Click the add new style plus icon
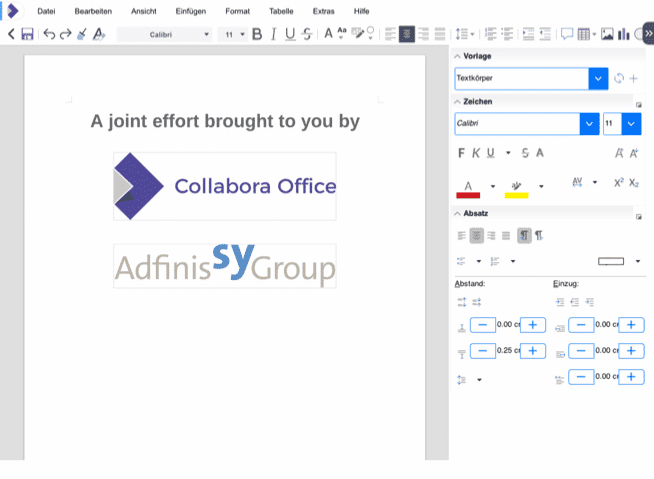This screenshot has height=479, width=654. tap(633, 78)
